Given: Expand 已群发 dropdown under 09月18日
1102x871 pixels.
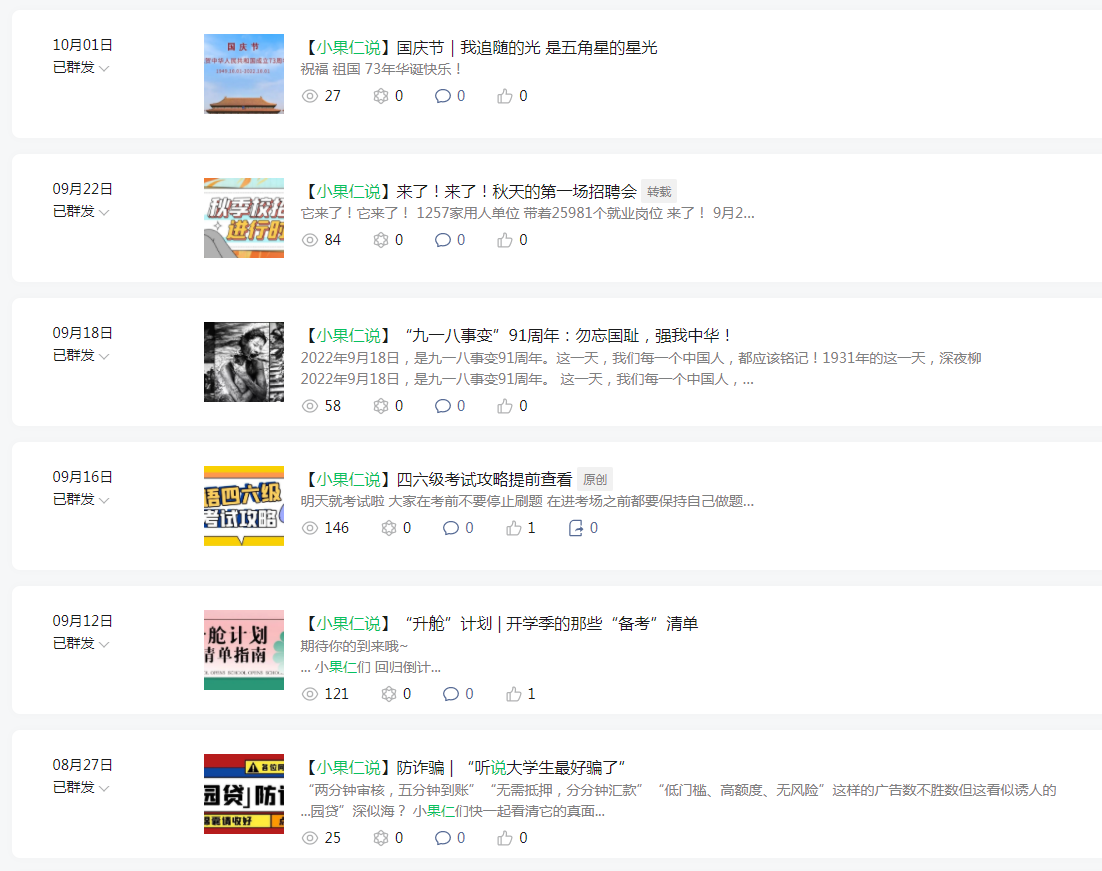Looking at the screenshot, I should pos(81,356).
